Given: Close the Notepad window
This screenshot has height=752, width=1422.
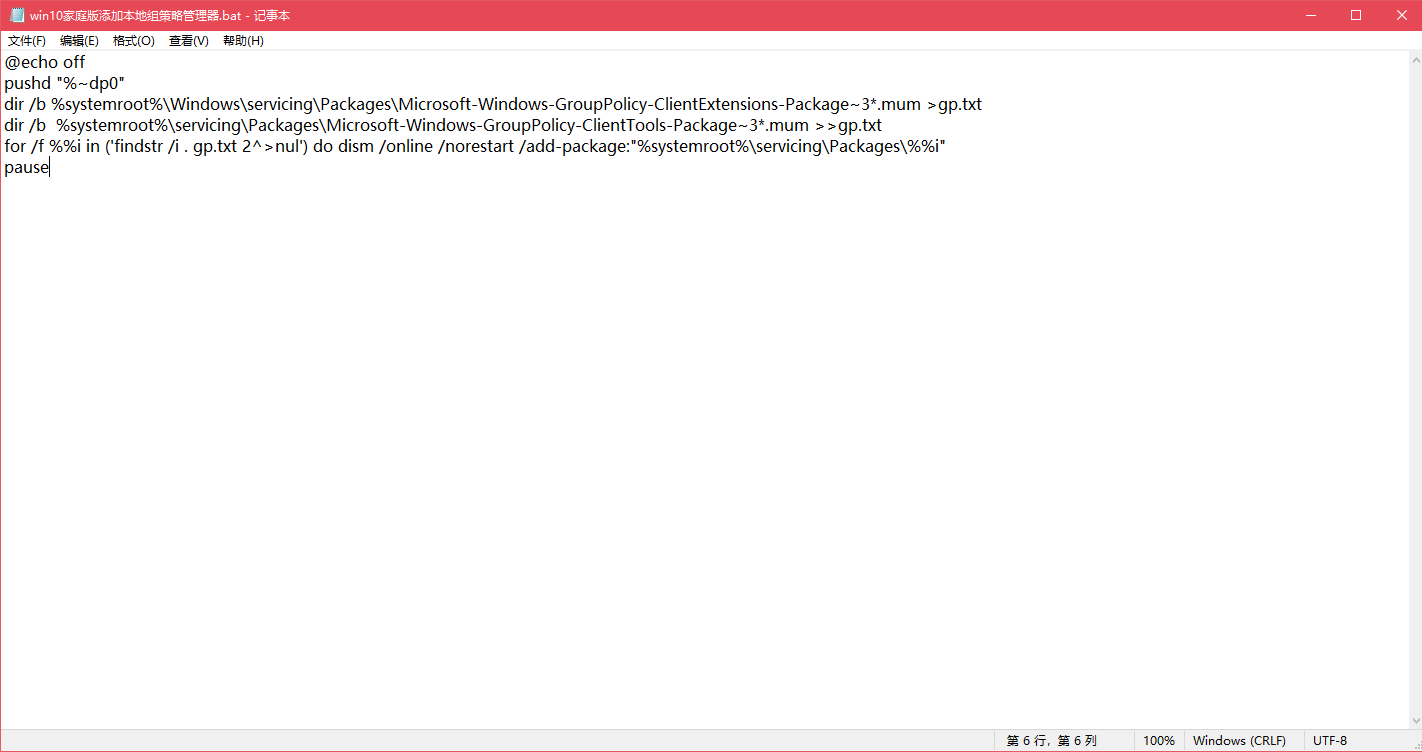Looking at the screenshot, I should coord(1399,15).
